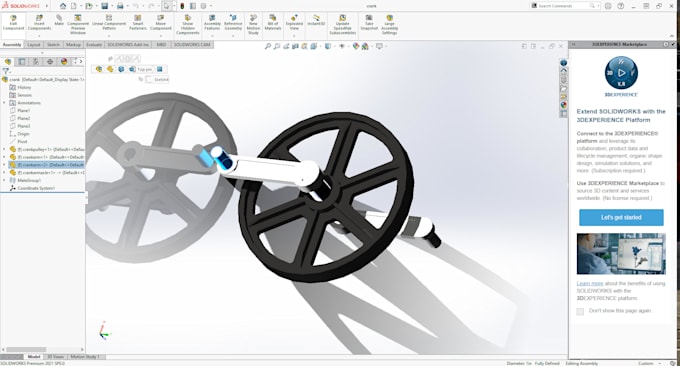Click the Exploded View tool
680x366 pixels.
pyautogui.click(x=294, y=23)
